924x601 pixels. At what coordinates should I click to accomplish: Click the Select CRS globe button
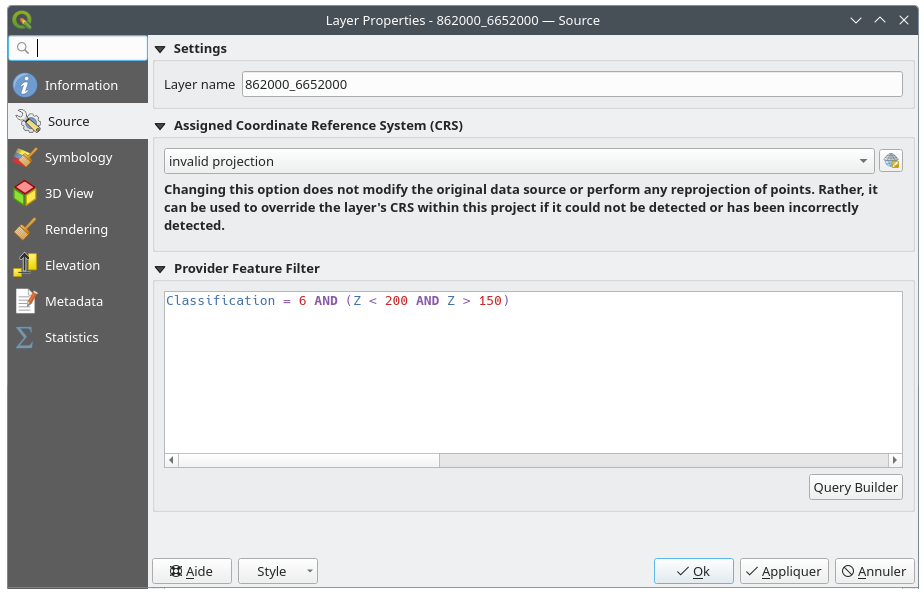890,161
